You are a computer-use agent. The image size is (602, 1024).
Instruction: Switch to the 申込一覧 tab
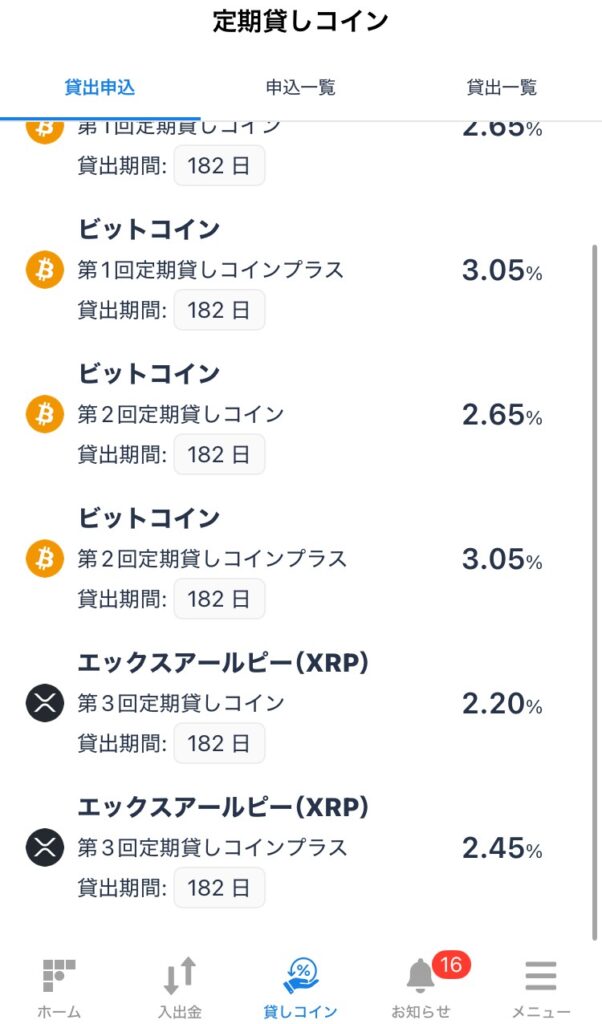(300, 88)
